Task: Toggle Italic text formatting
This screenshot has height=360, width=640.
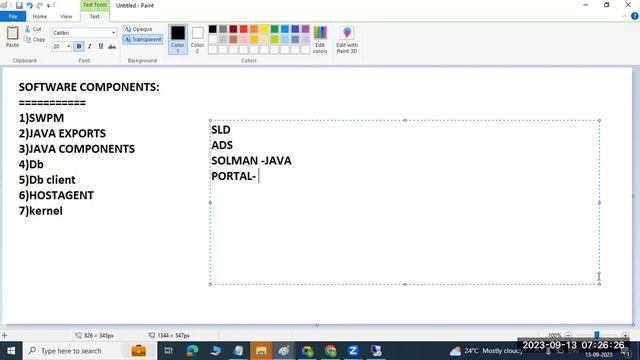Action: [90, 47]
